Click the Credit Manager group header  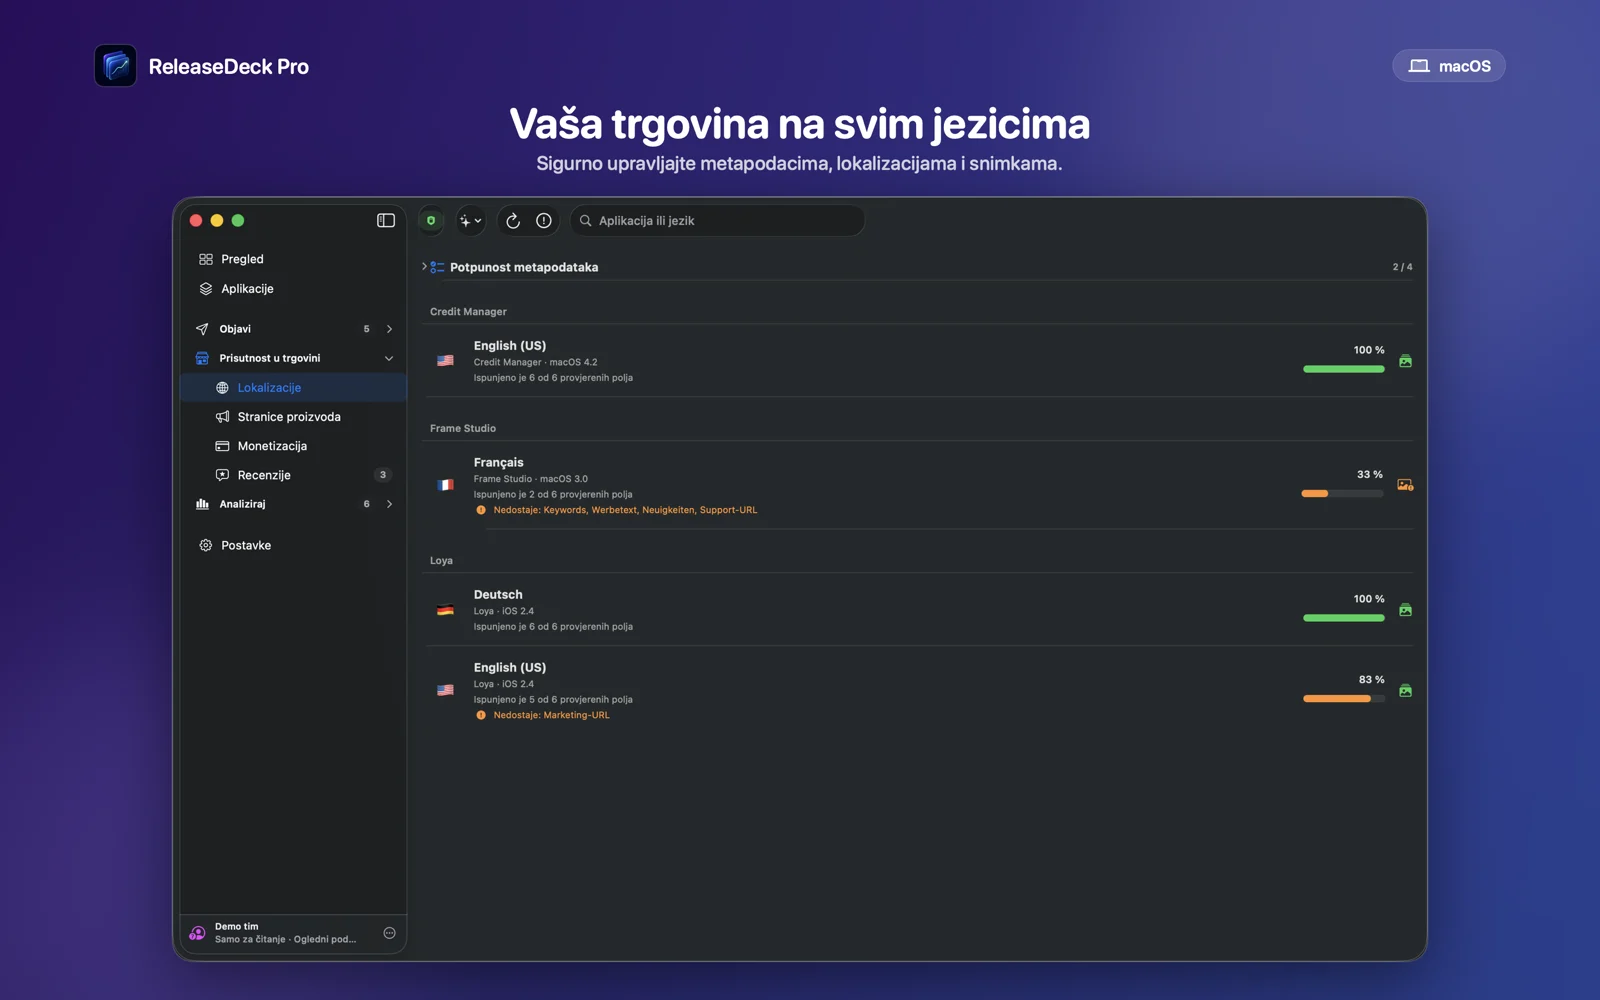click(468, 312)
